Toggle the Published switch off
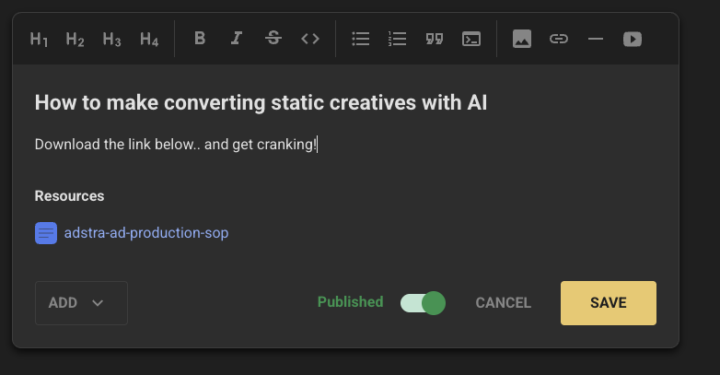Image resolution: width=720 pixels, height=375 pixels. coord(422,303)
